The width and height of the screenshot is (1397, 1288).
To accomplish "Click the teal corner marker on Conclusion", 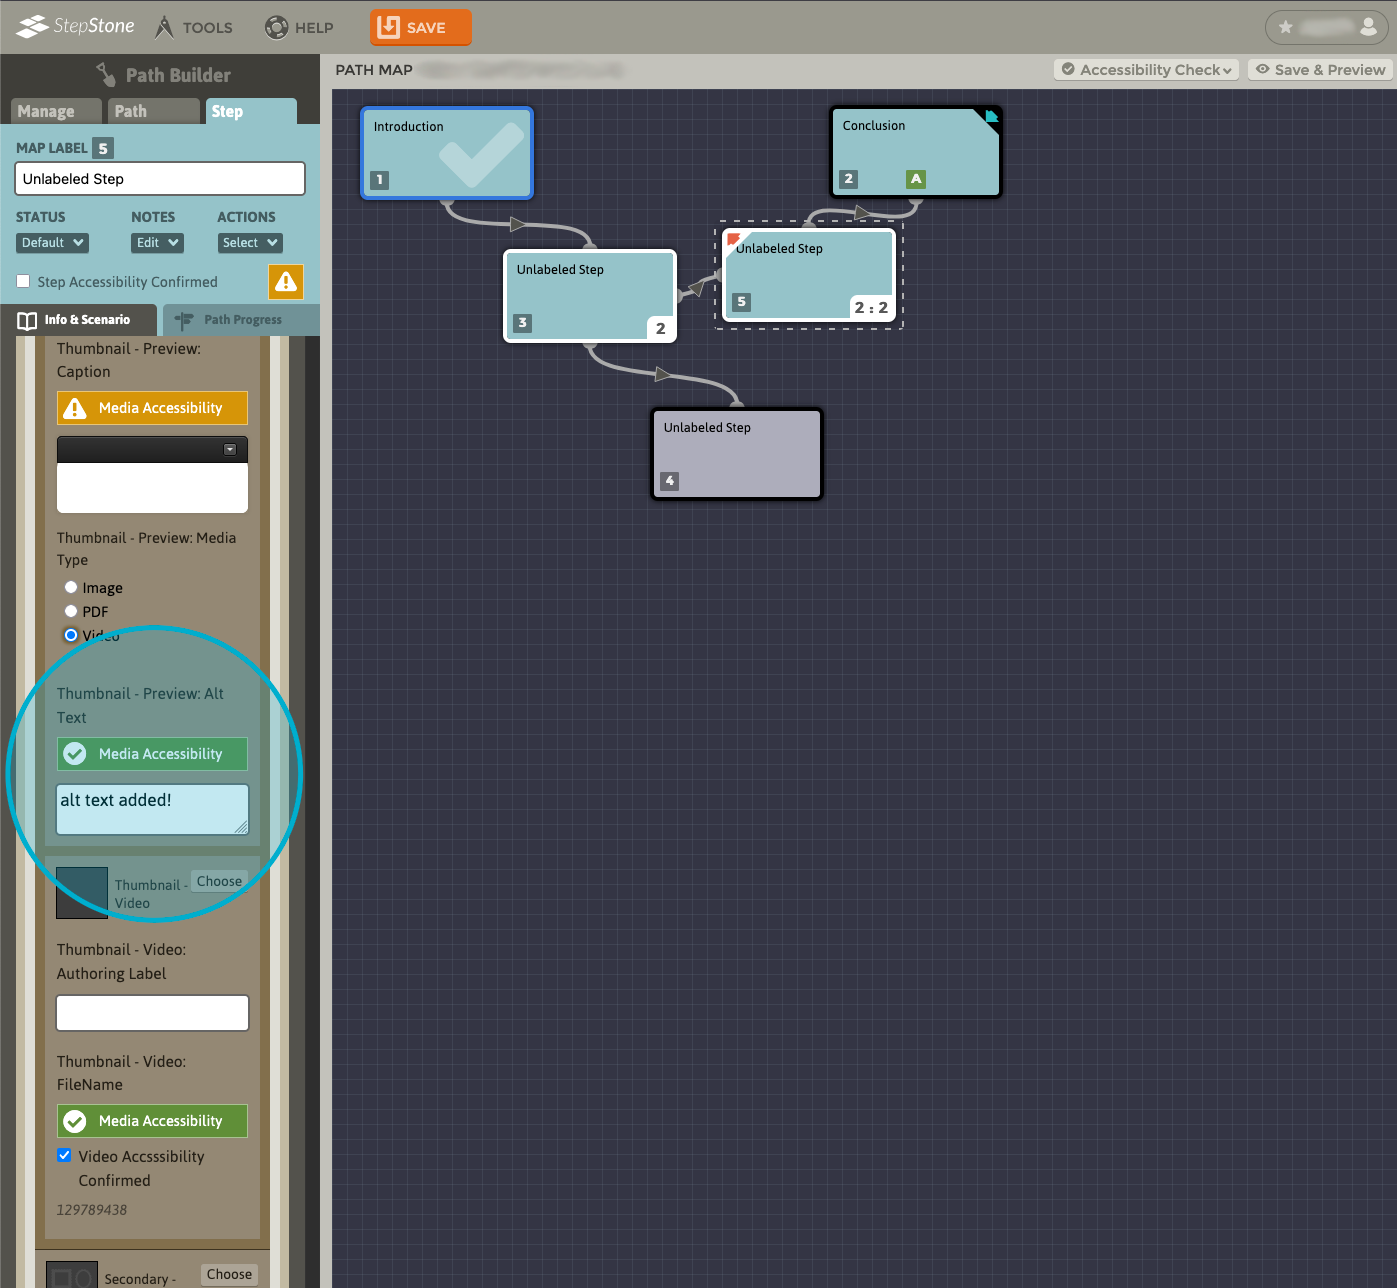I will point(991,117).
